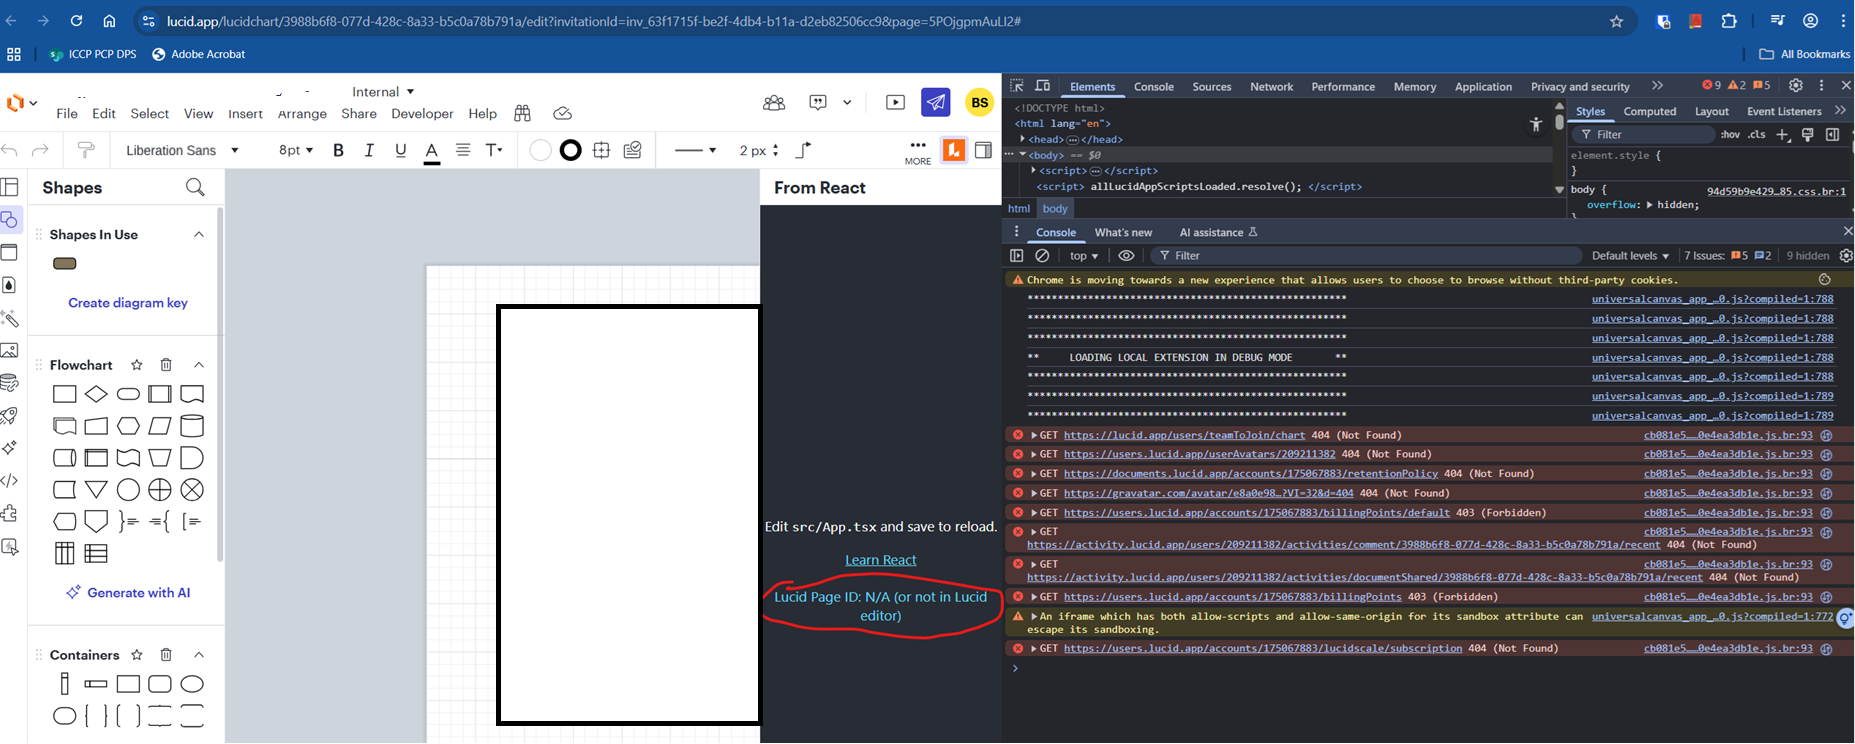Start presentation mode play icon
The width and height of the screenshot is (1855, 744).
coord(895,102)
